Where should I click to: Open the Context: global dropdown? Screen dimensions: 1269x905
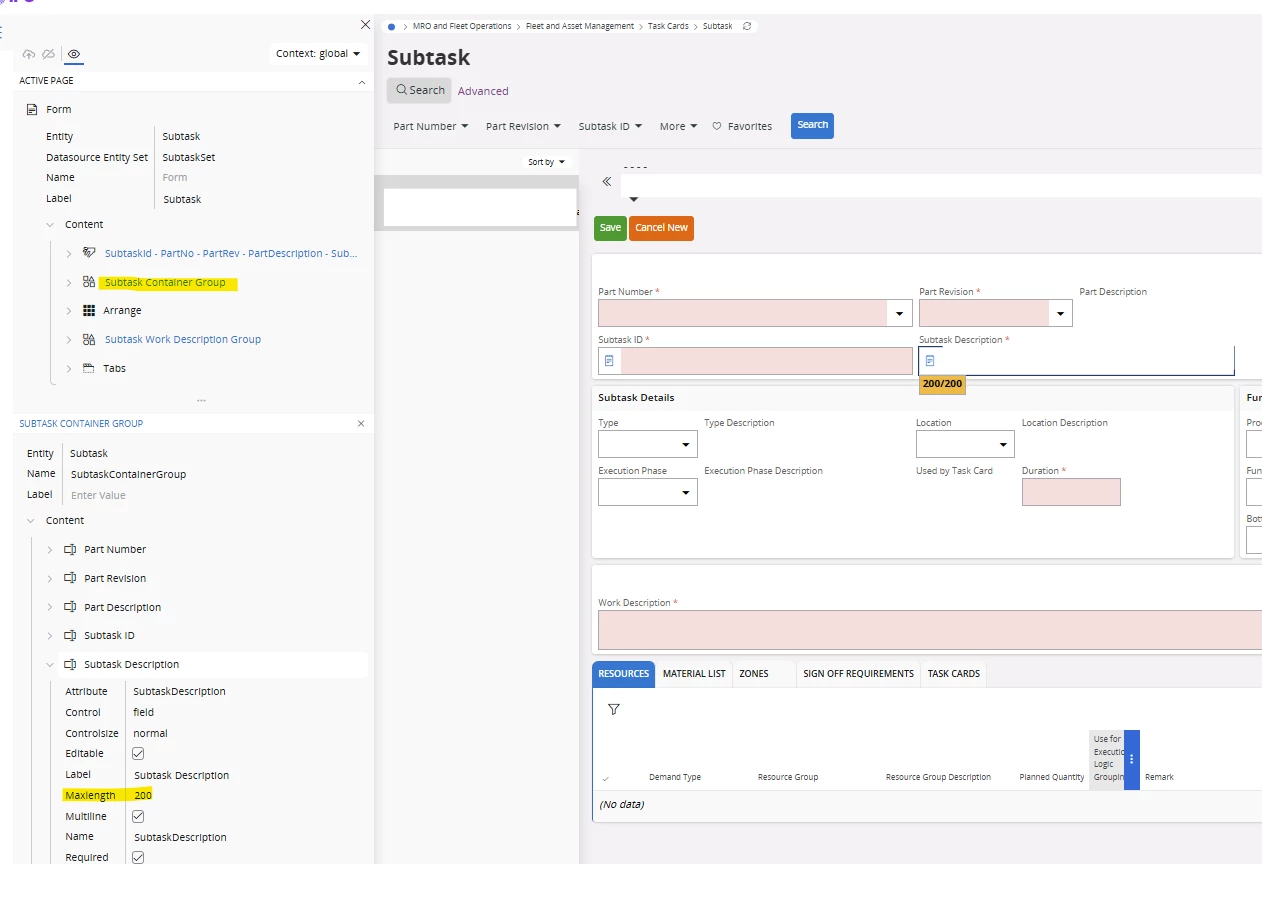(x=318, y=54)
